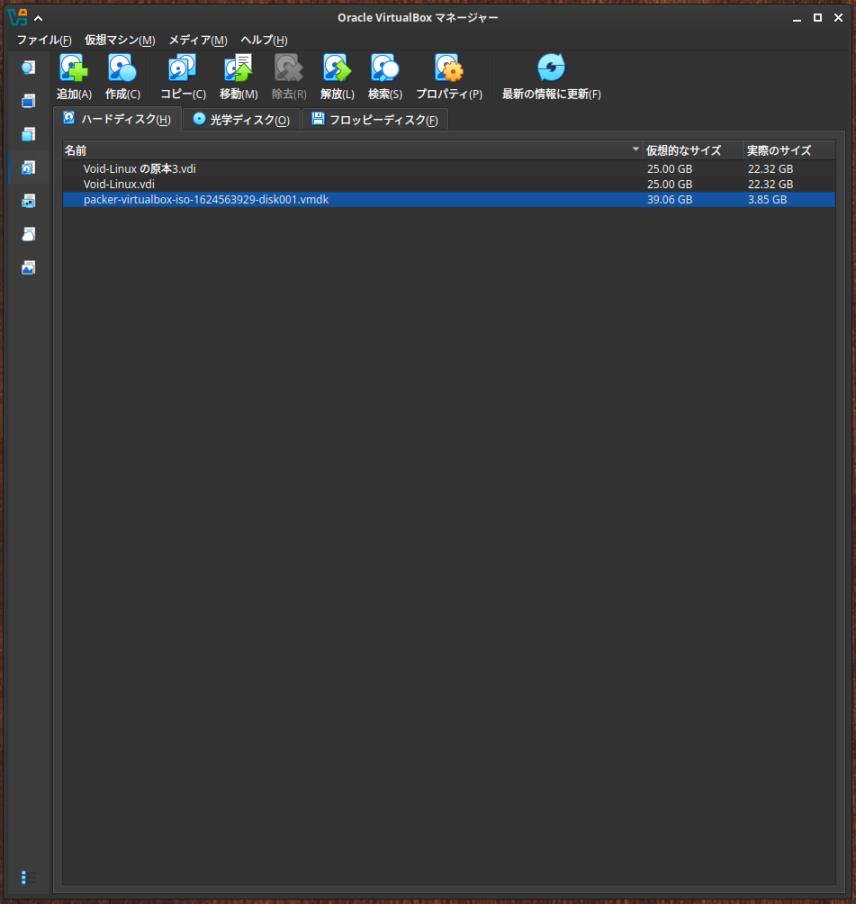
Task: Open the Activities tool in the sidebar
Action: pyautogui.click(x=28, y=268)
